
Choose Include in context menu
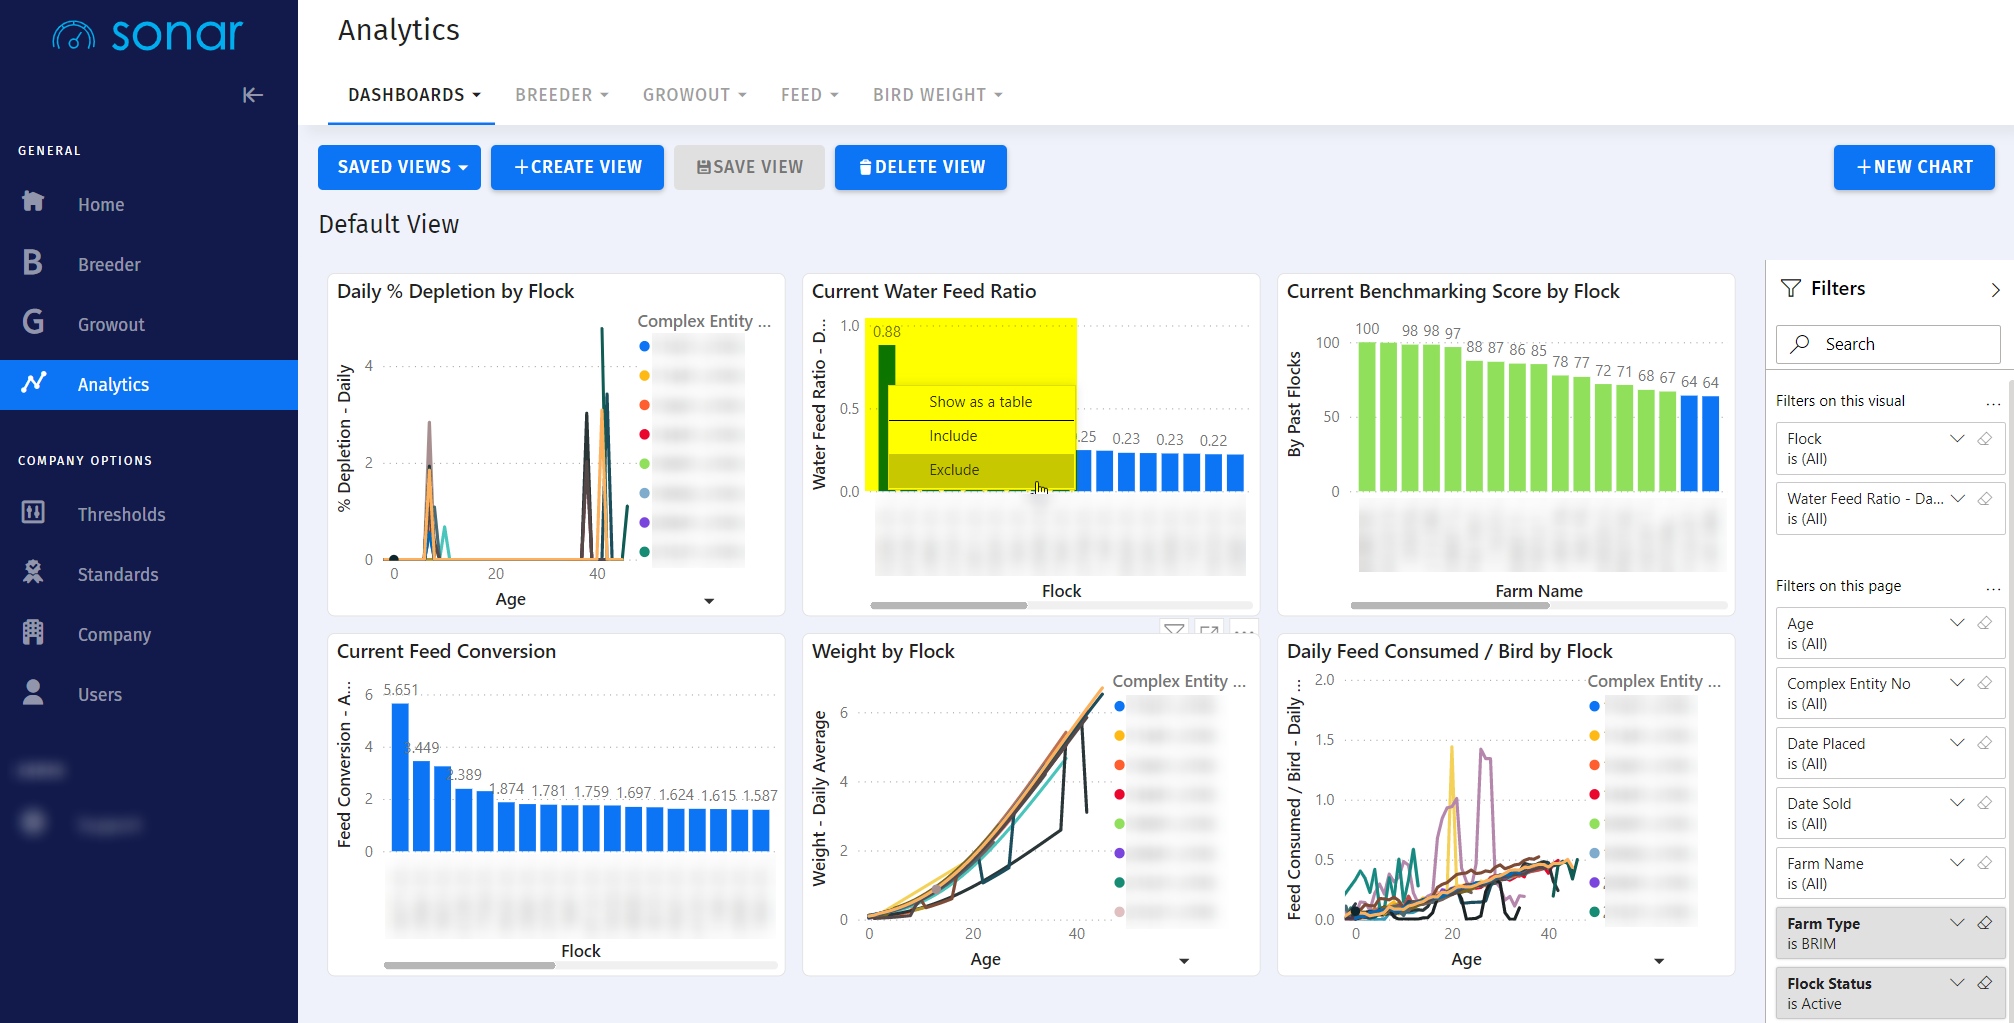(981, 436)
